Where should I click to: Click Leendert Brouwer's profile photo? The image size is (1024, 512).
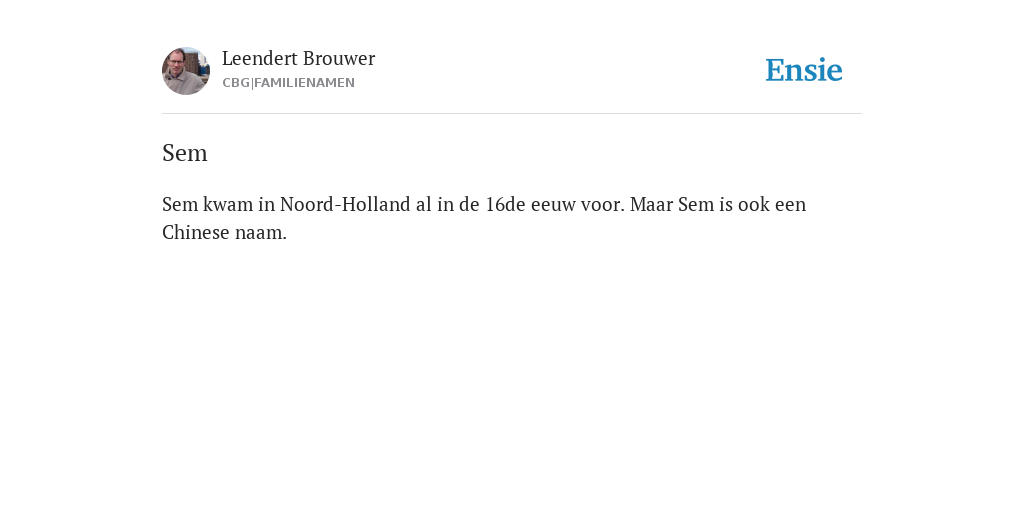(x=186, y=71)
